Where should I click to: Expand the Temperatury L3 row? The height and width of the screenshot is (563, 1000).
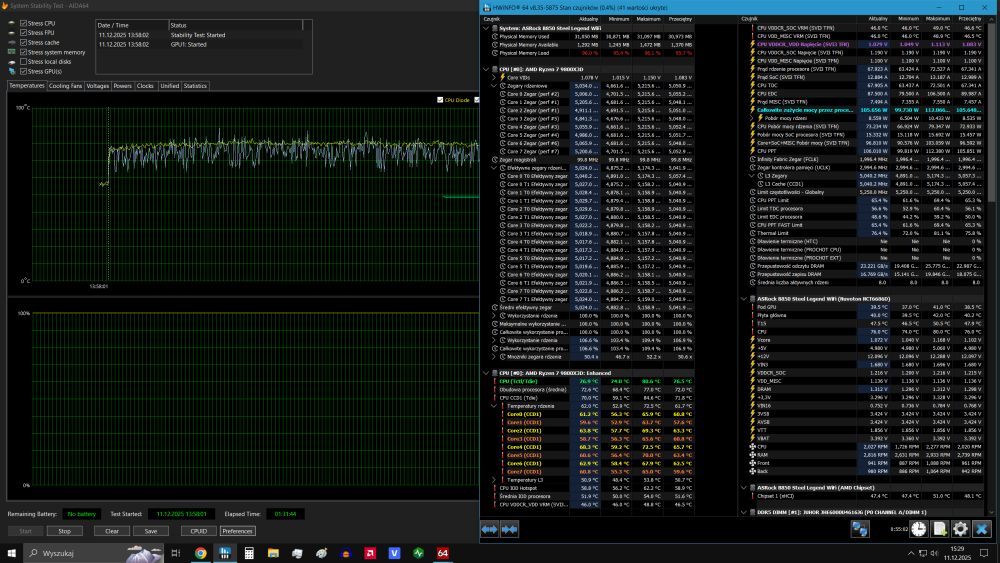(x=494, y=480)
